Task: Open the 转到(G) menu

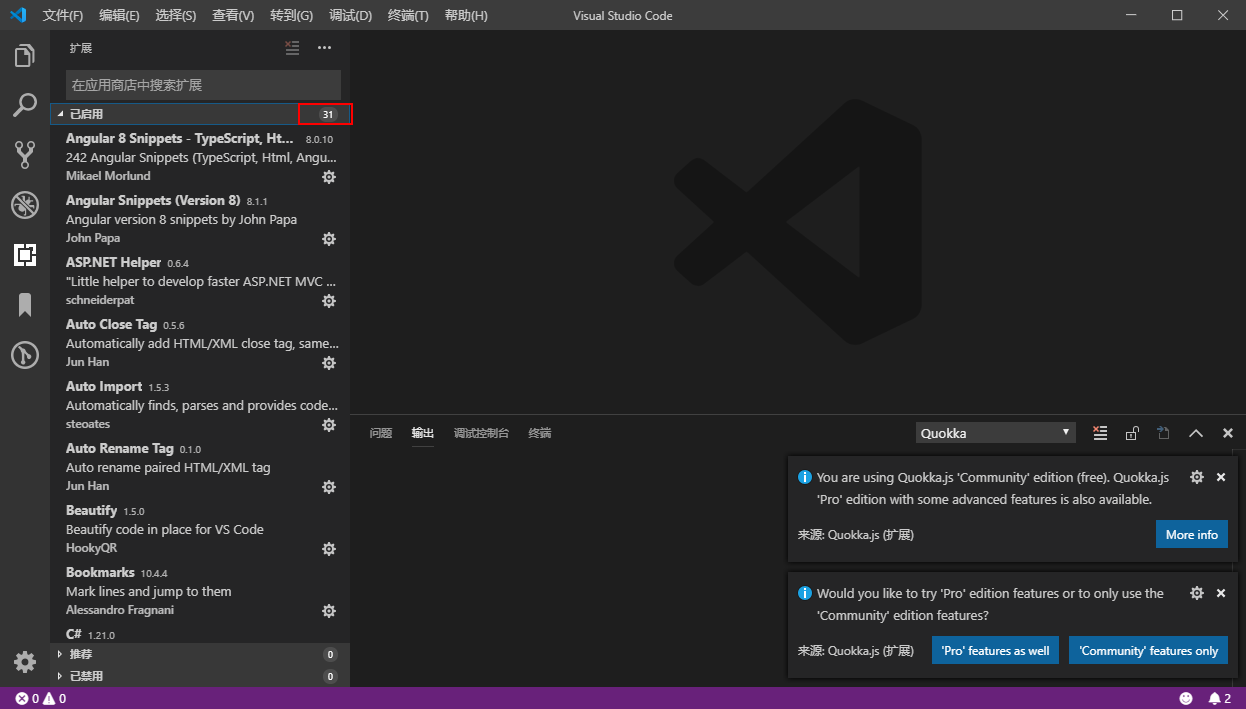Action: pos(291,15)
